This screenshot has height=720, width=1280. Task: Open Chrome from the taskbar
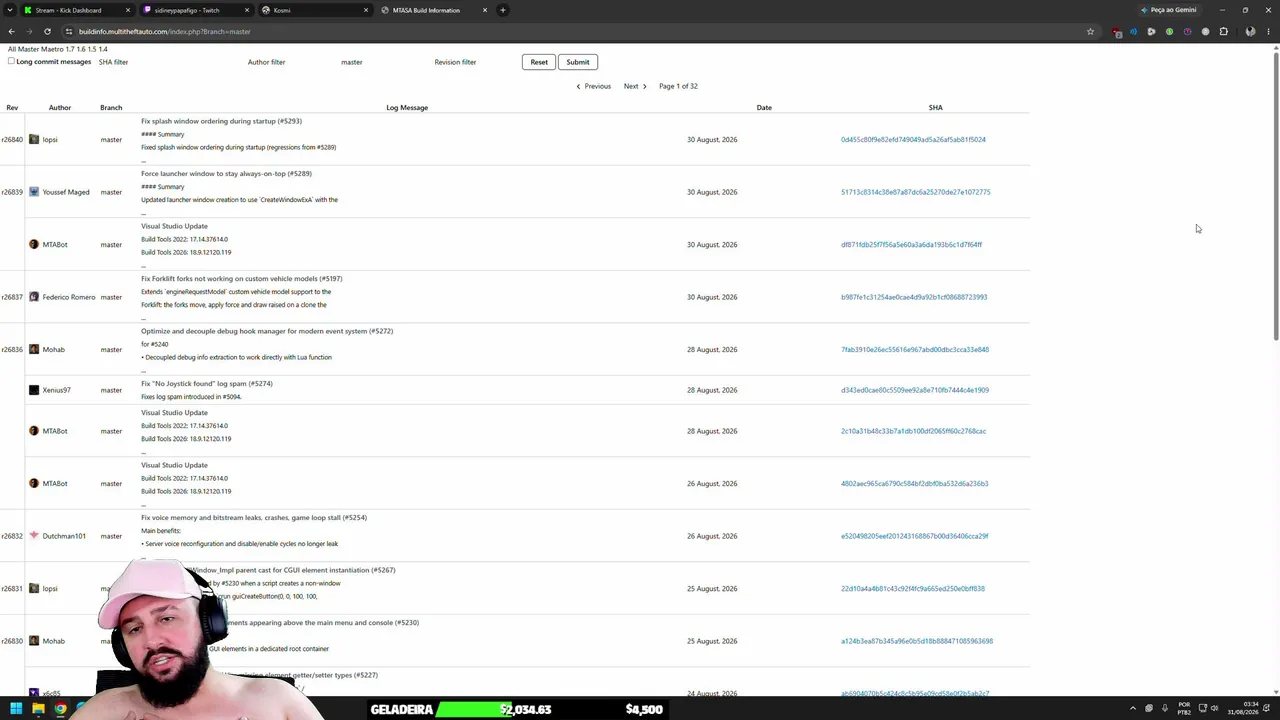click(60, 709)
